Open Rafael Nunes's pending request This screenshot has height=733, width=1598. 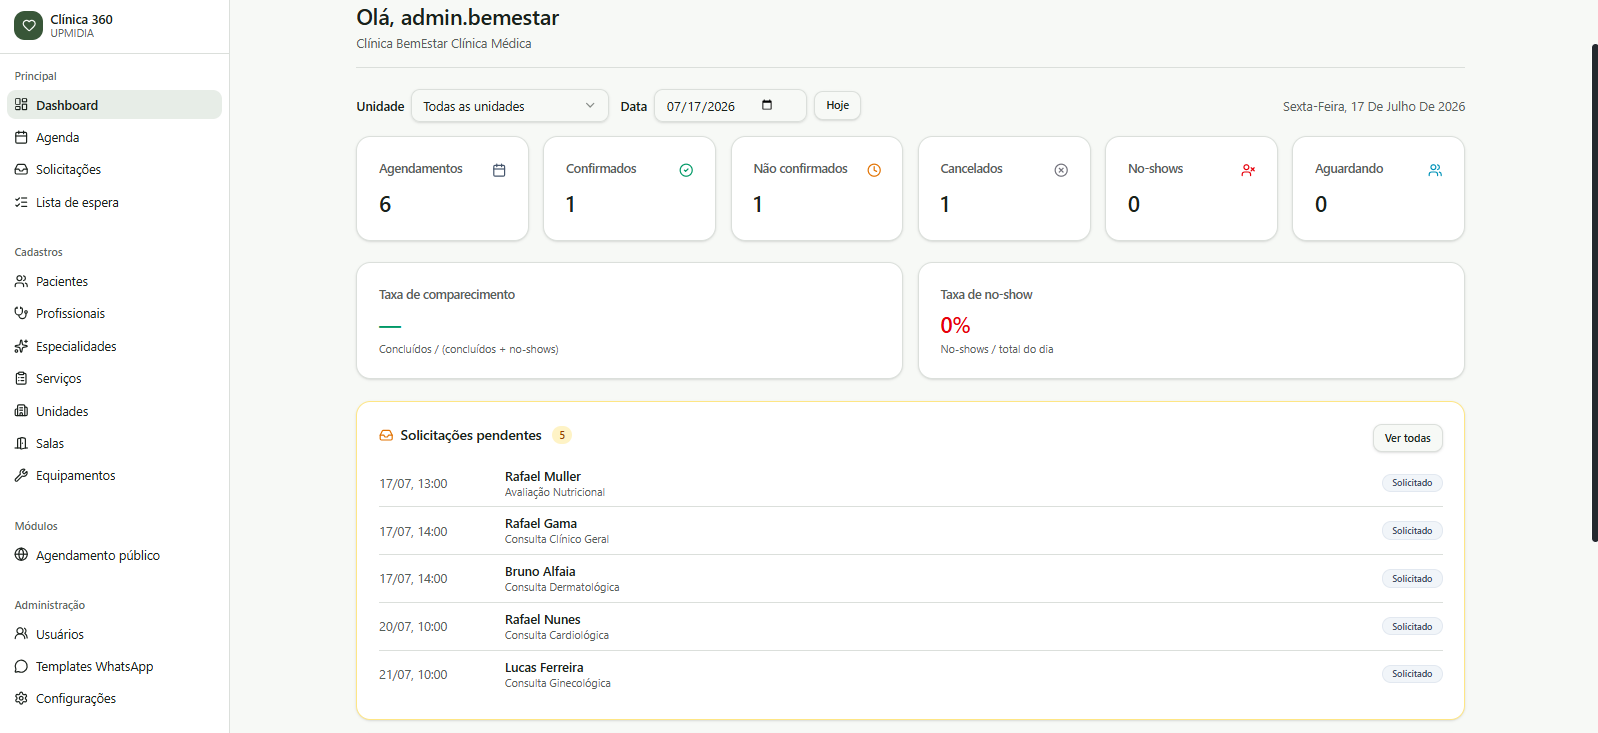coord(910,627)
